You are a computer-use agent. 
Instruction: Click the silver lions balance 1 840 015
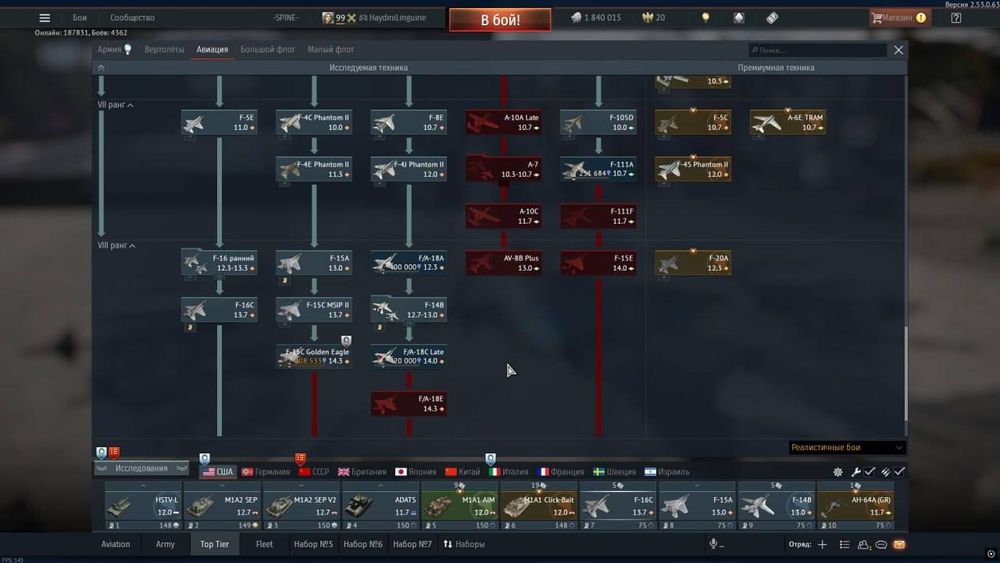[x=596, y=18]
